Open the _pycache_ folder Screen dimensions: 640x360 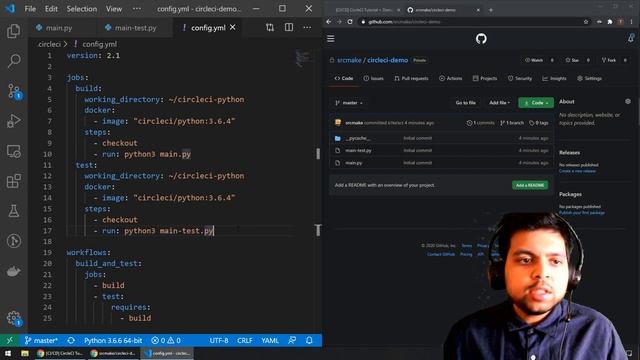point(358,138)
